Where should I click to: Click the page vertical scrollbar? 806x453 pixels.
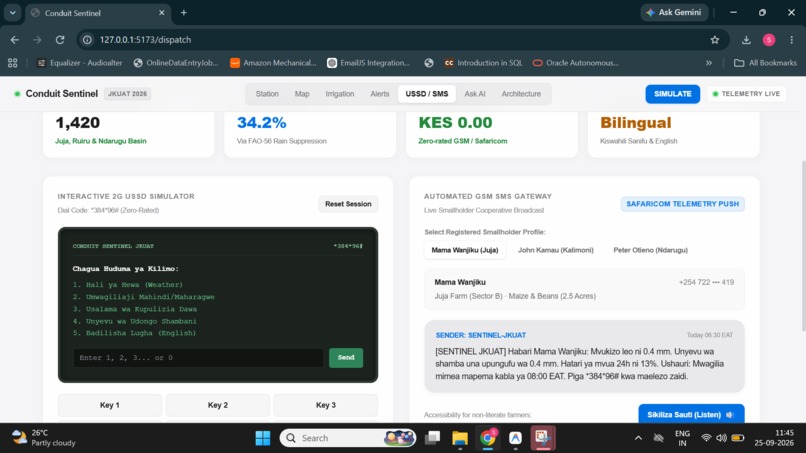(x=802, y=246)
